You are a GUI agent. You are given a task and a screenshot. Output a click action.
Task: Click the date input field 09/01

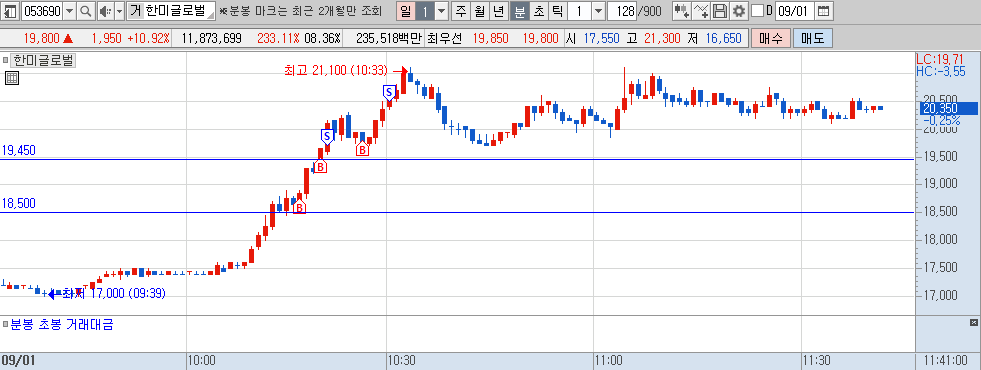(795, 11)
